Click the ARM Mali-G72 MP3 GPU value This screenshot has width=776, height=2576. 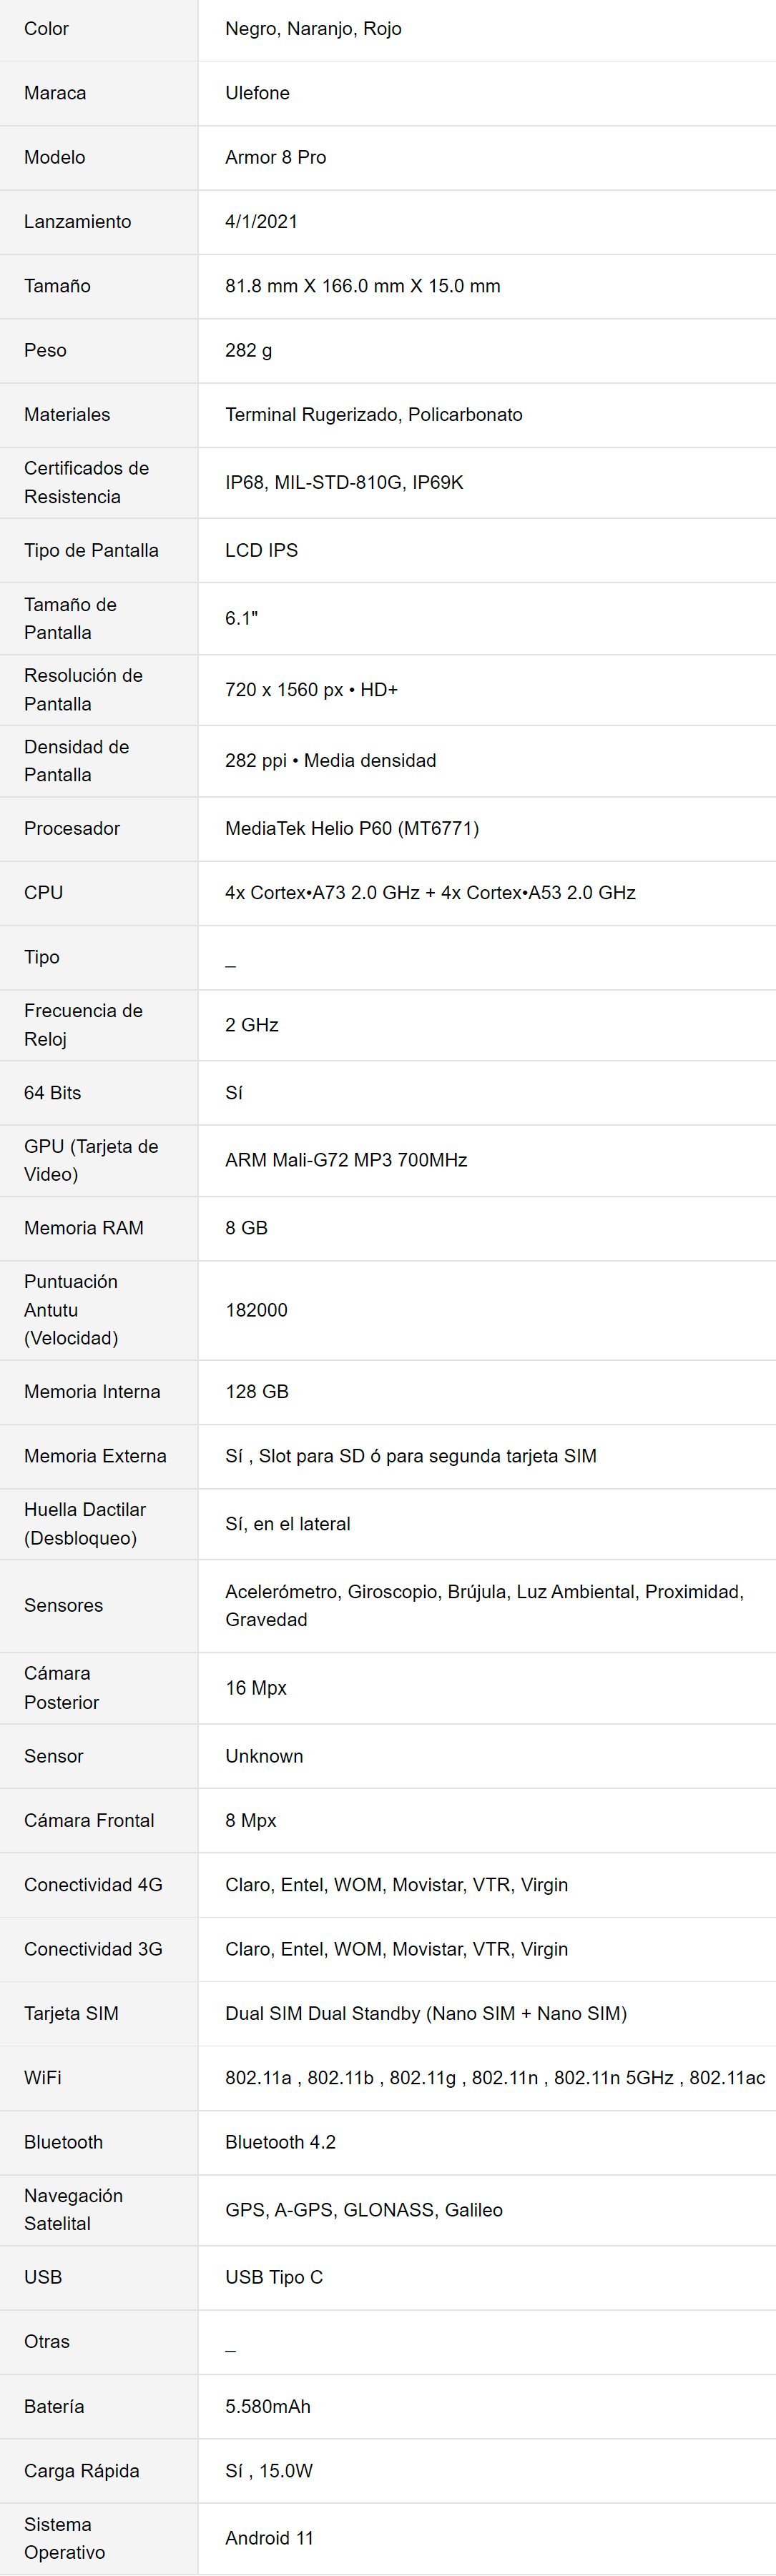point(346,1160)
